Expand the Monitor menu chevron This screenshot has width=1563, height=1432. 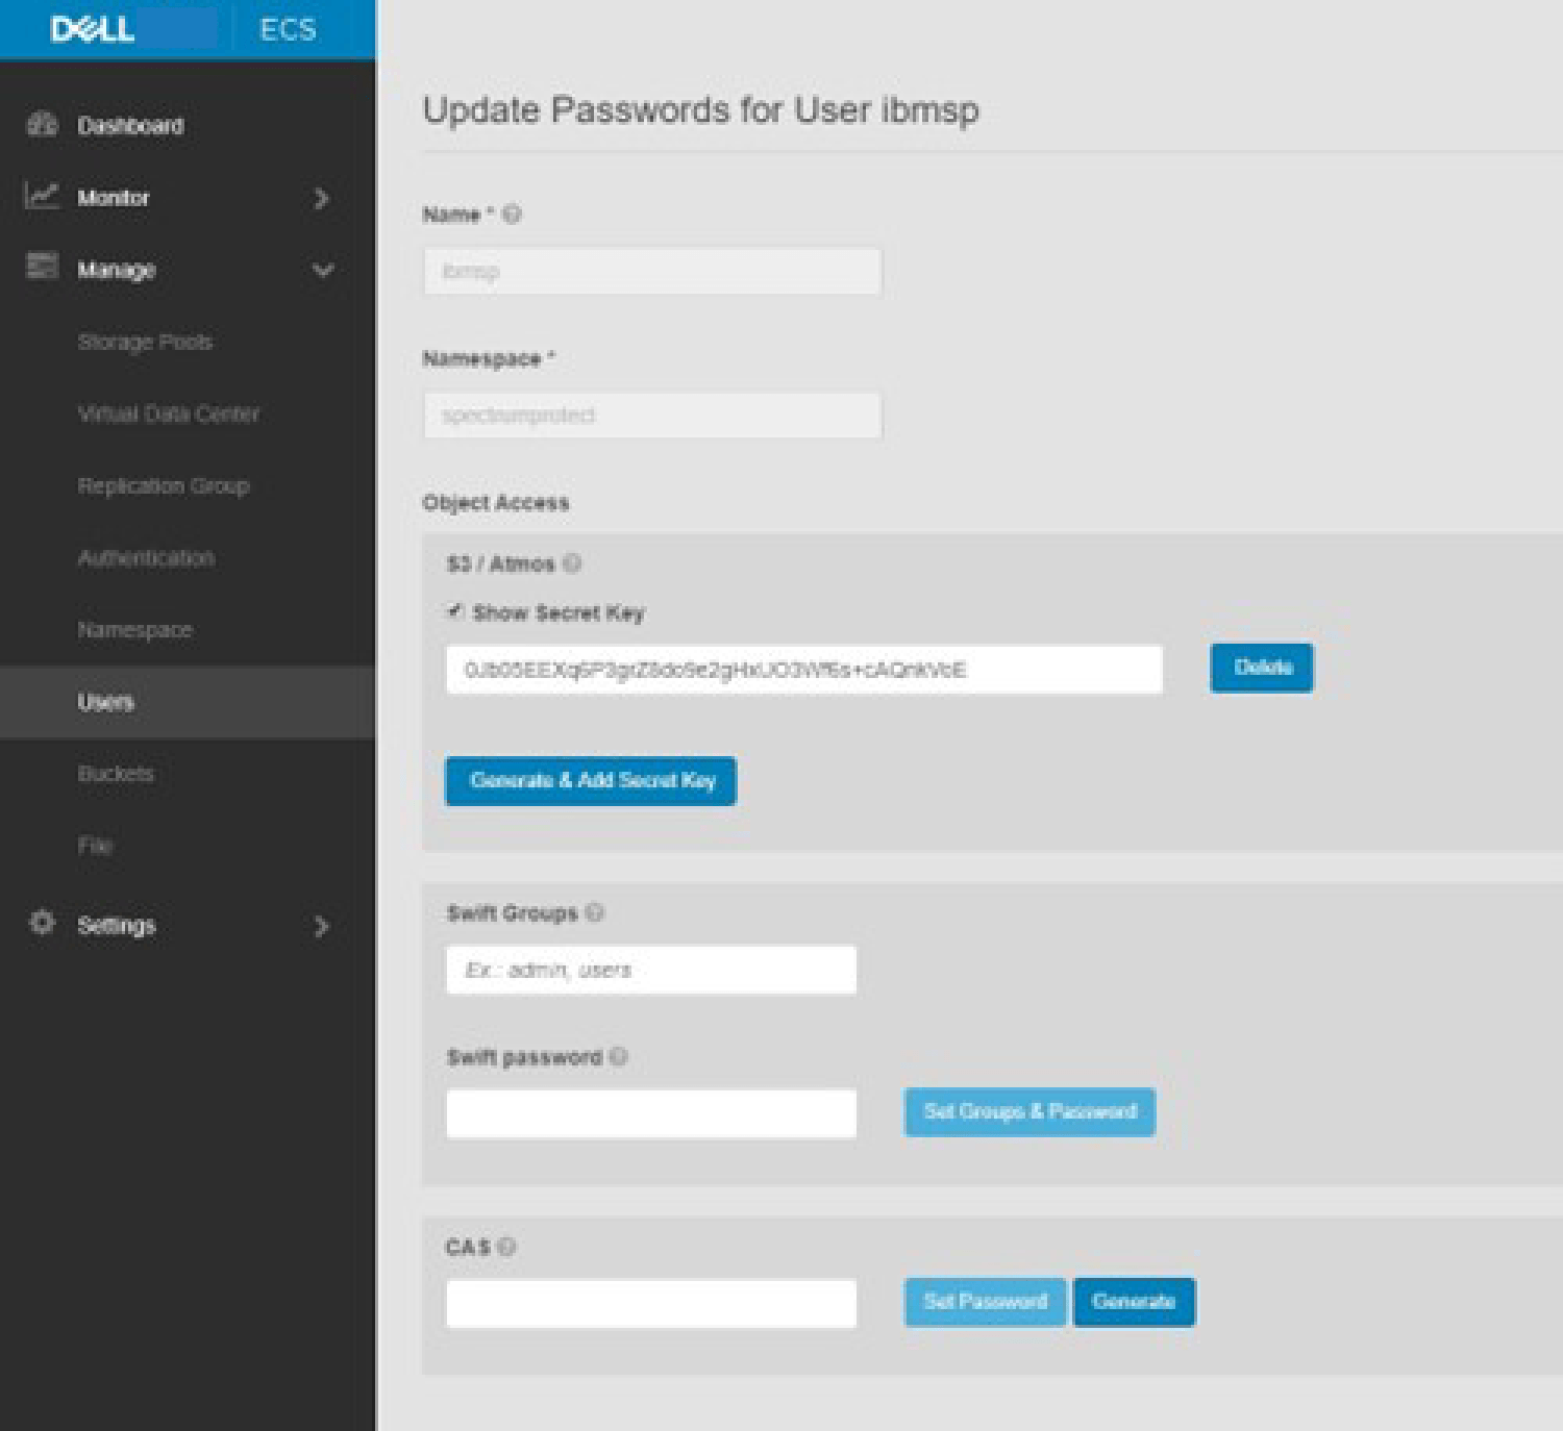pyautogui.click(x=321, y=198)
